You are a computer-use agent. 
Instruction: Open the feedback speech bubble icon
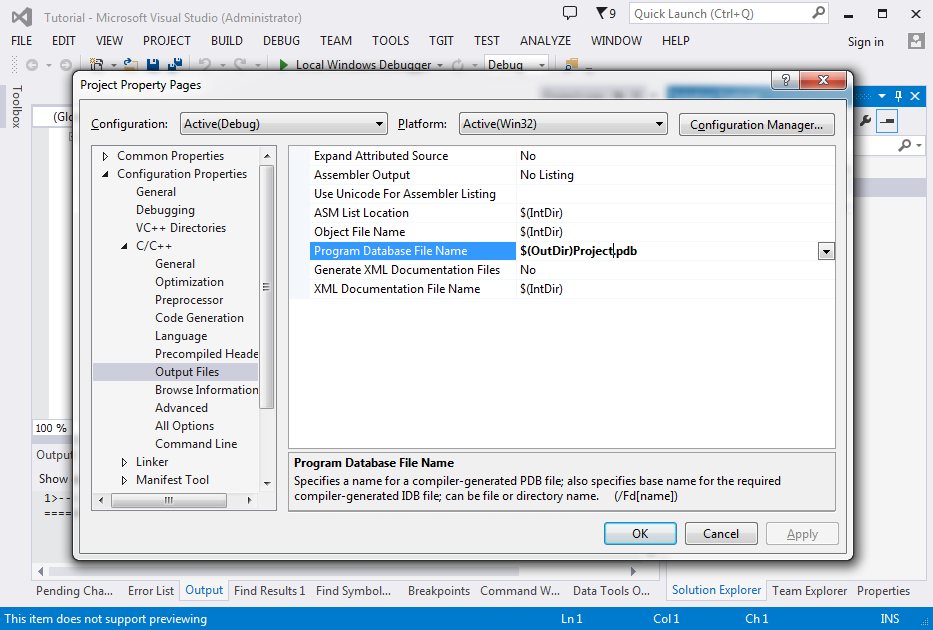point(569,13)
